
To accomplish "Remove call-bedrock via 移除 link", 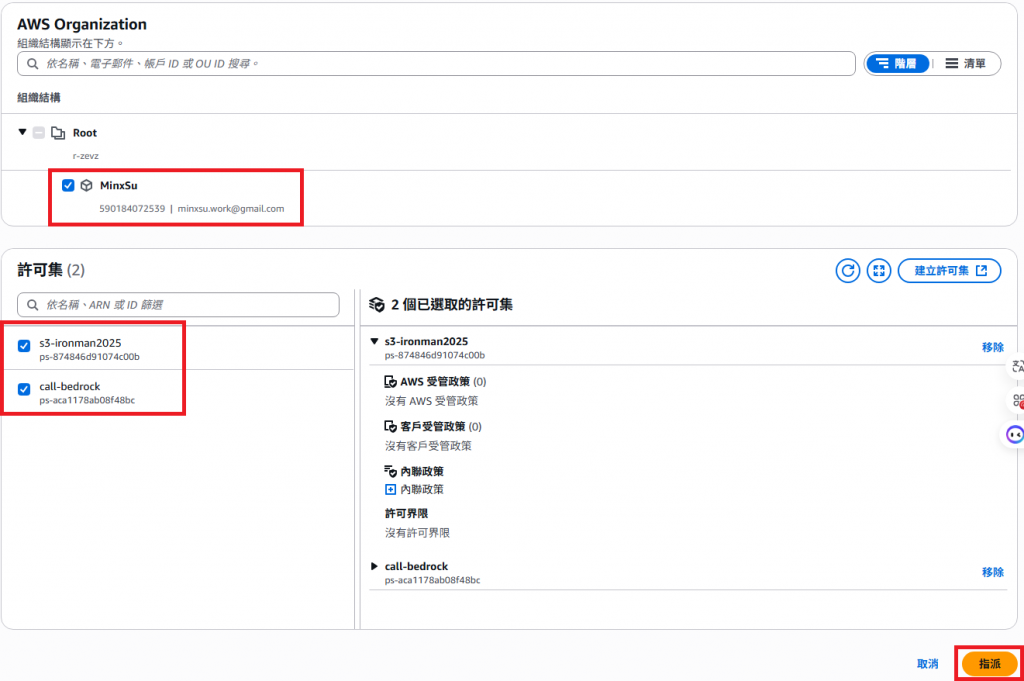I will click(x=993, y=572).
